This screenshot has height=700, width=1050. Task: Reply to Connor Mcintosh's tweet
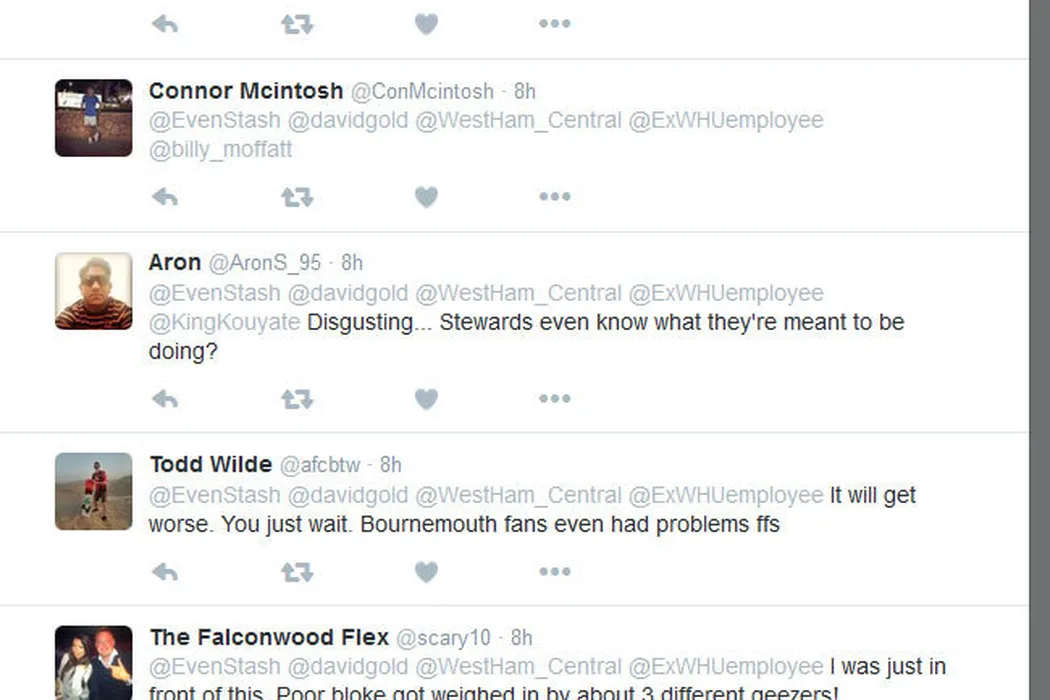pyautogui.click(x=165, y=197)
